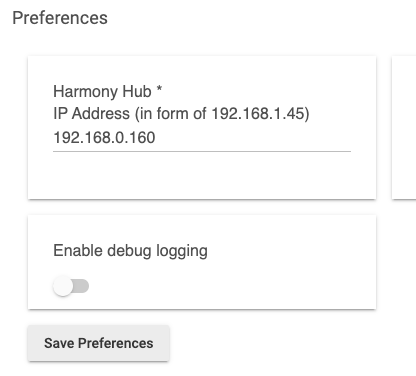
Task: Focus the Harmony Hub IP address field
Action: click(x=202, y=138)
